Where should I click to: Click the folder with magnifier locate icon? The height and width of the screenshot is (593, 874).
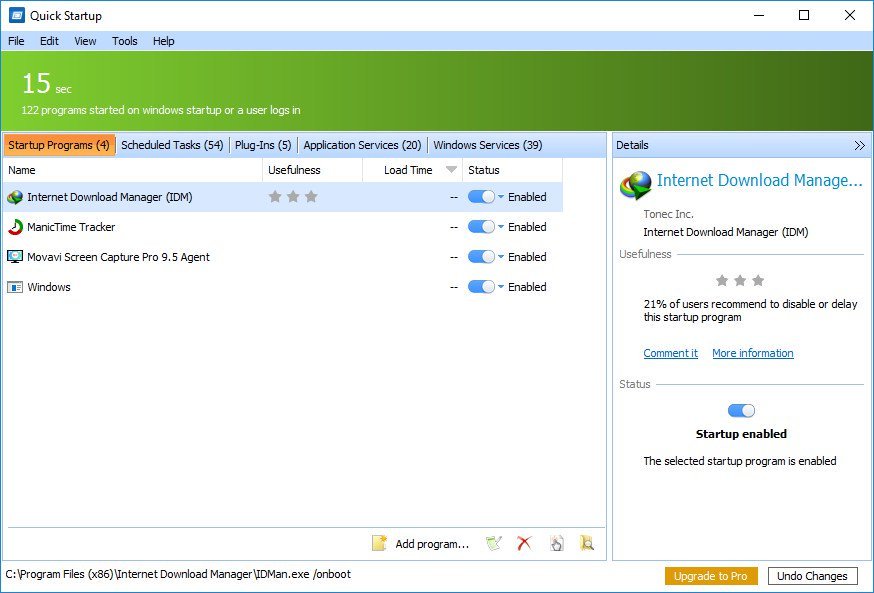point(587,543)
